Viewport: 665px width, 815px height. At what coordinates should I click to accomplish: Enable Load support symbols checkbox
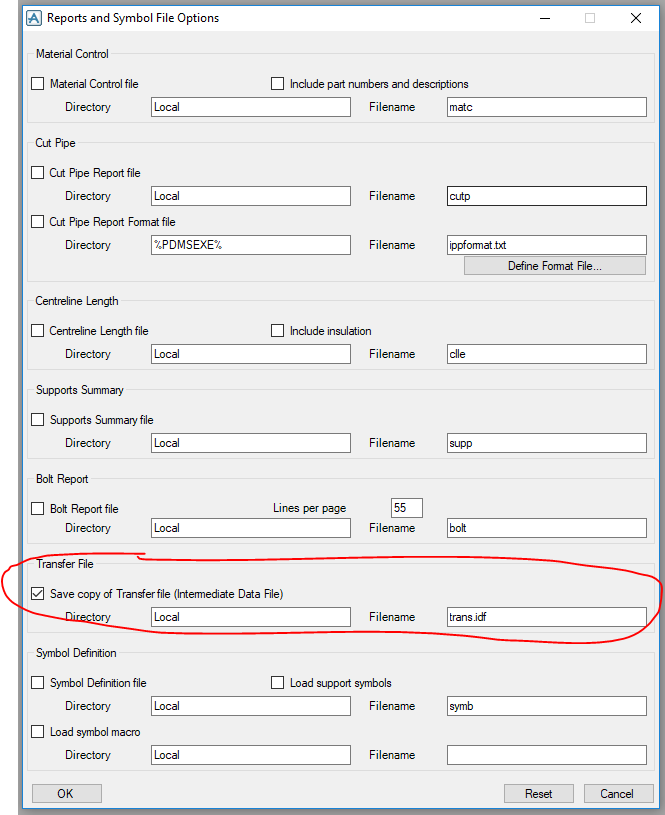278,683
